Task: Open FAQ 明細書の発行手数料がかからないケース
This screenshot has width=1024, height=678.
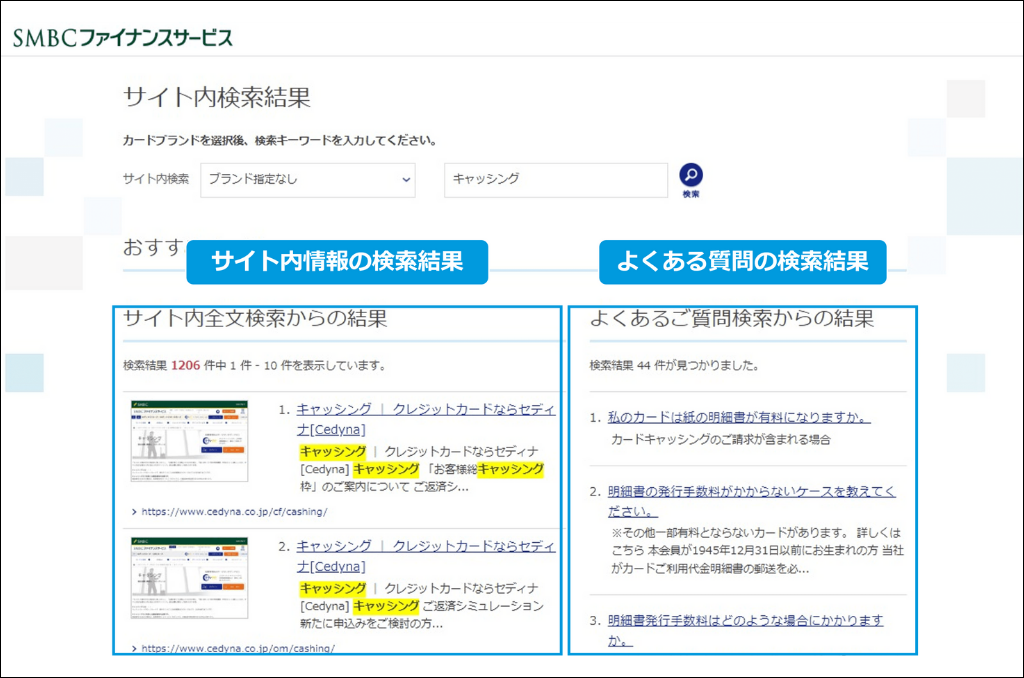Action: coord(751,501)
